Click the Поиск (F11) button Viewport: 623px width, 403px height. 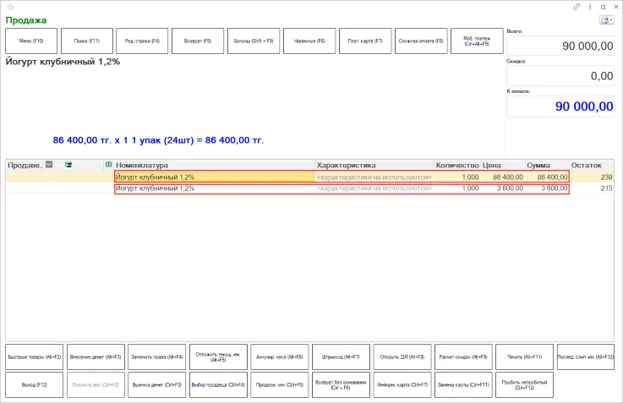point(87,41)
